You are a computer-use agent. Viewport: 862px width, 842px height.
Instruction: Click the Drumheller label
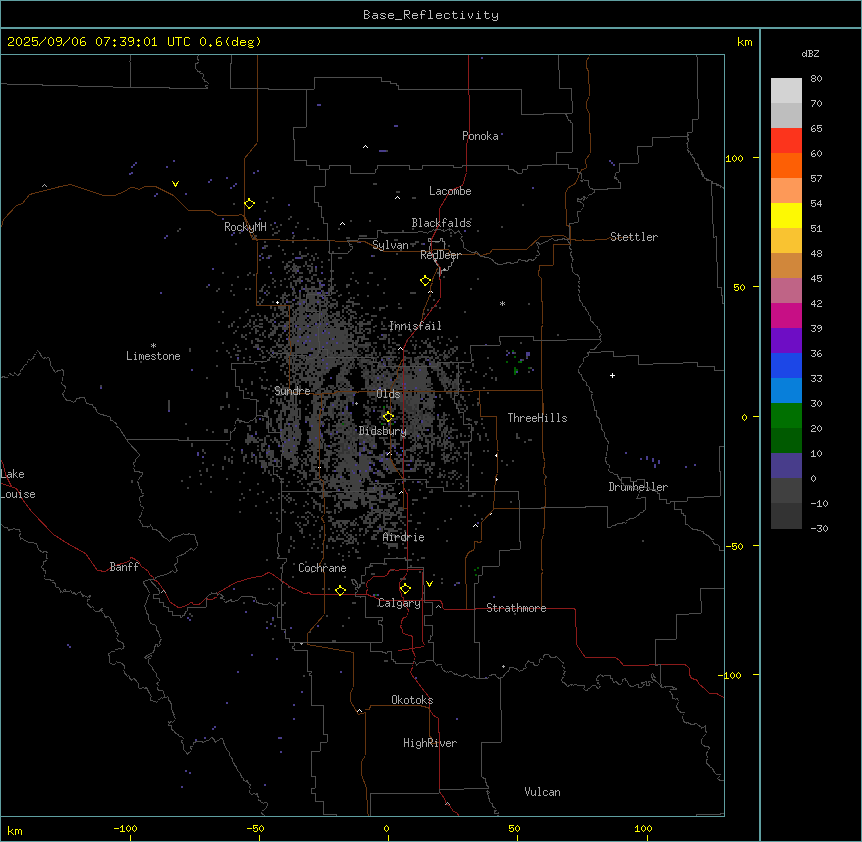pyautogui.click(x=638, y=487)
